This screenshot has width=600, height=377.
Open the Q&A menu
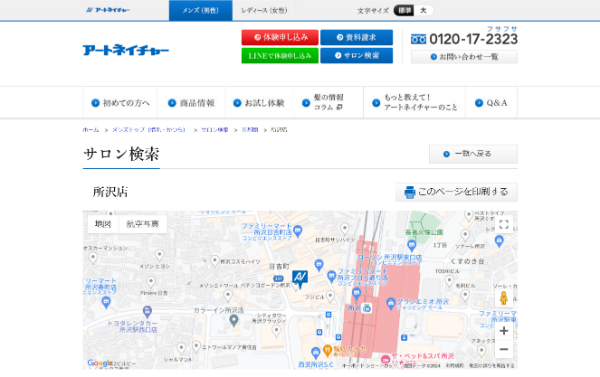(491, 103)
